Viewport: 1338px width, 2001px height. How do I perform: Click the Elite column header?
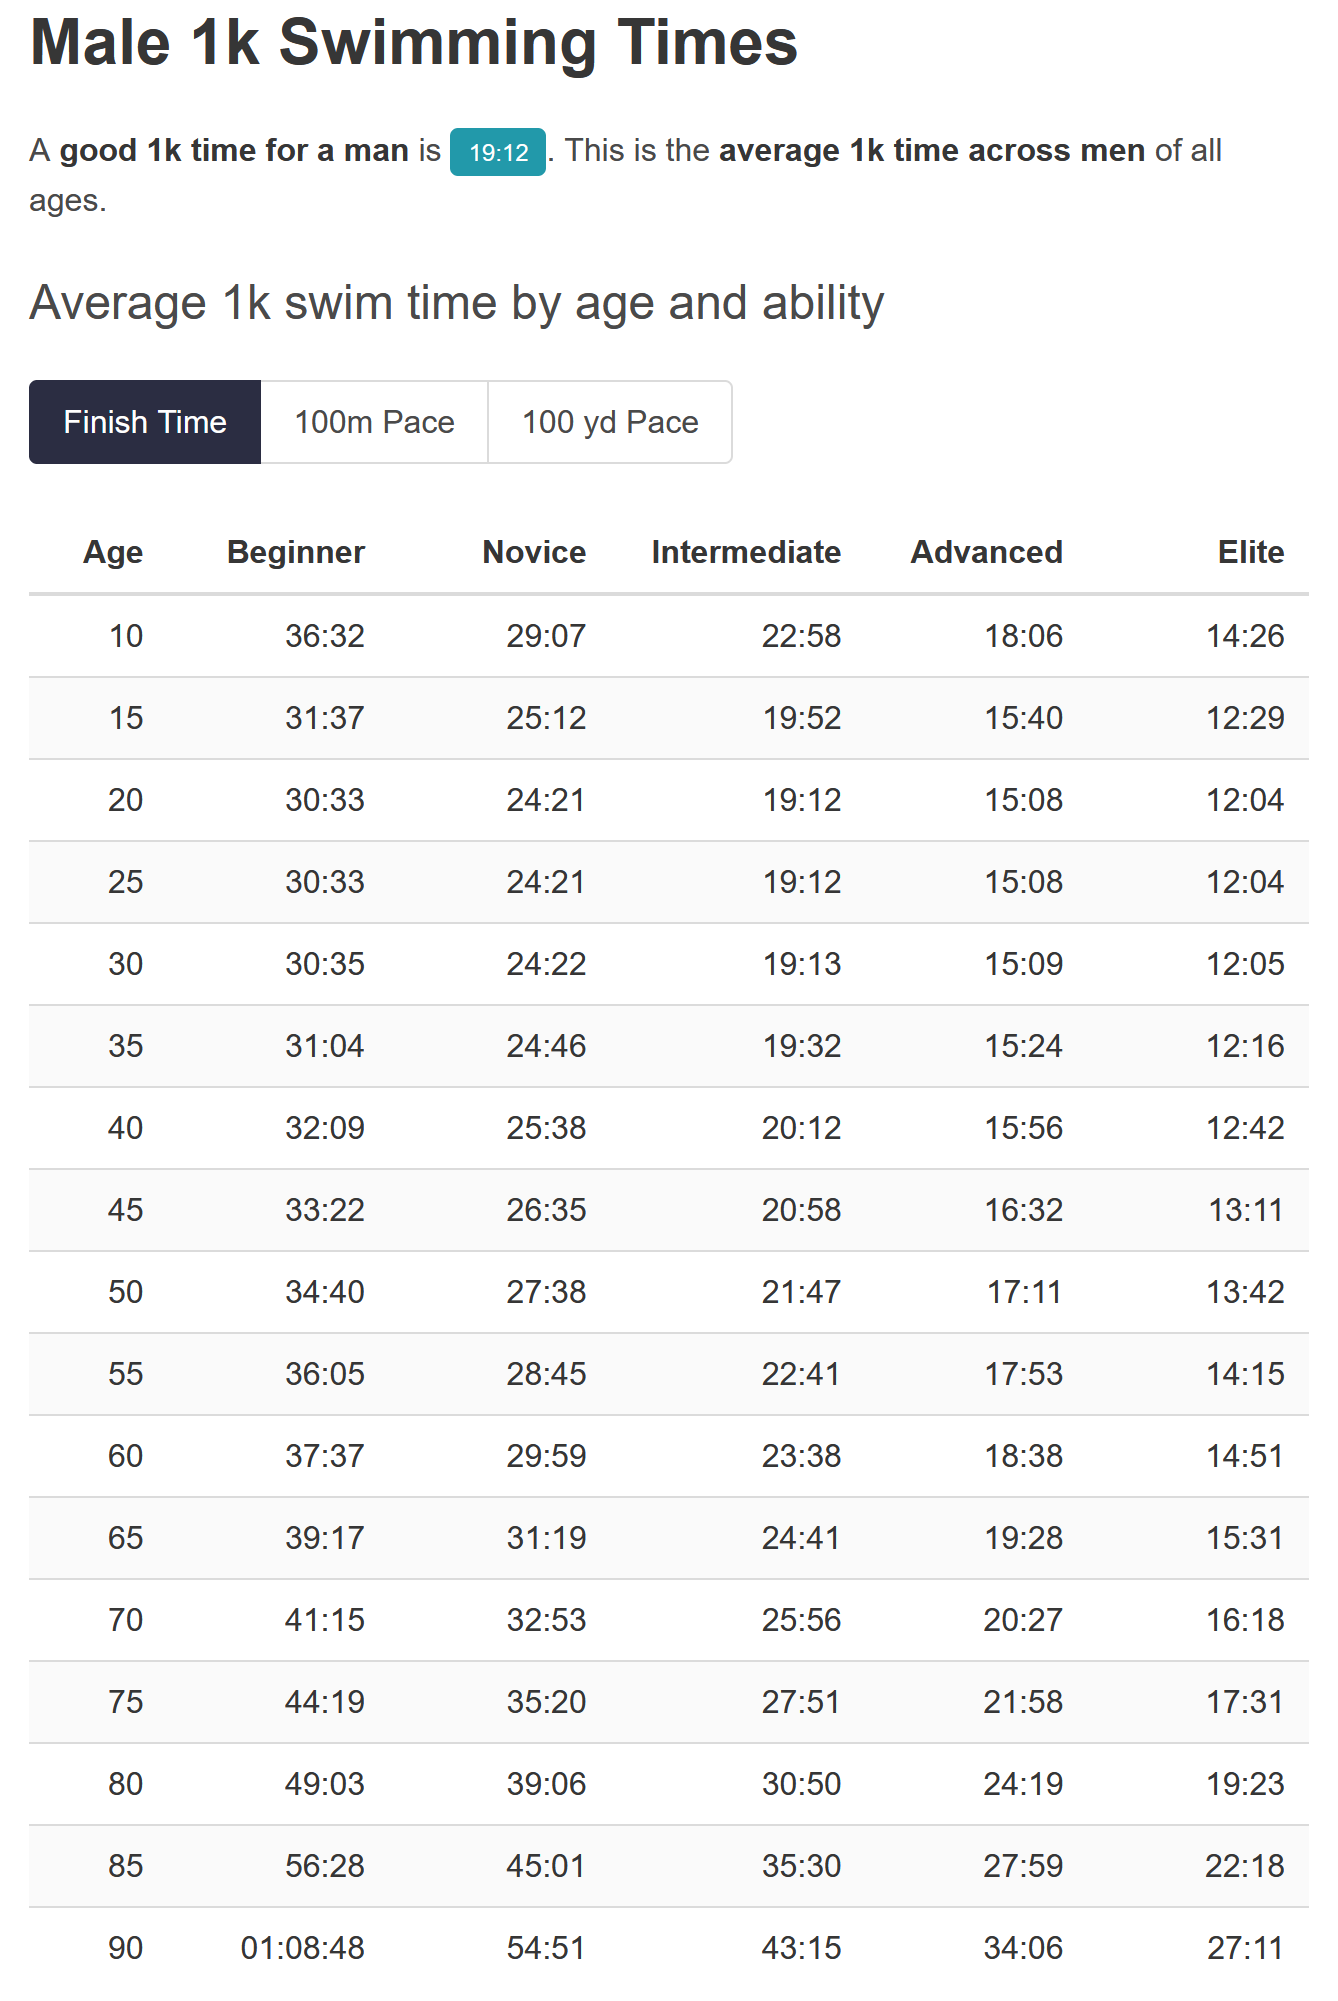pos(1250,552)
